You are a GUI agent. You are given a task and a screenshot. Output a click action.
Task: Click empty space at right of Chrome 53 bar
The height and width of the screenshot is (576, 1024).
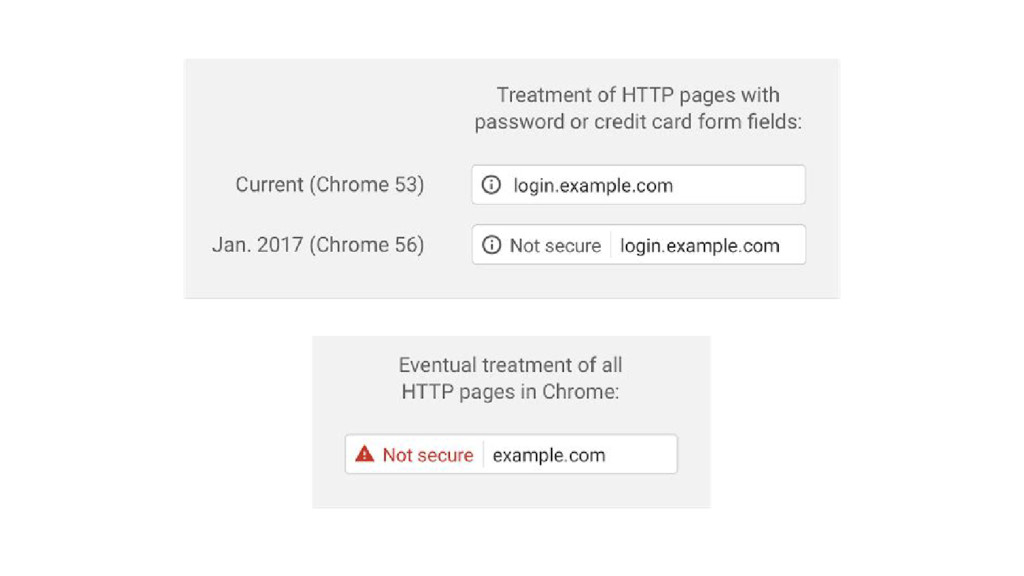(x=738, y=185)
